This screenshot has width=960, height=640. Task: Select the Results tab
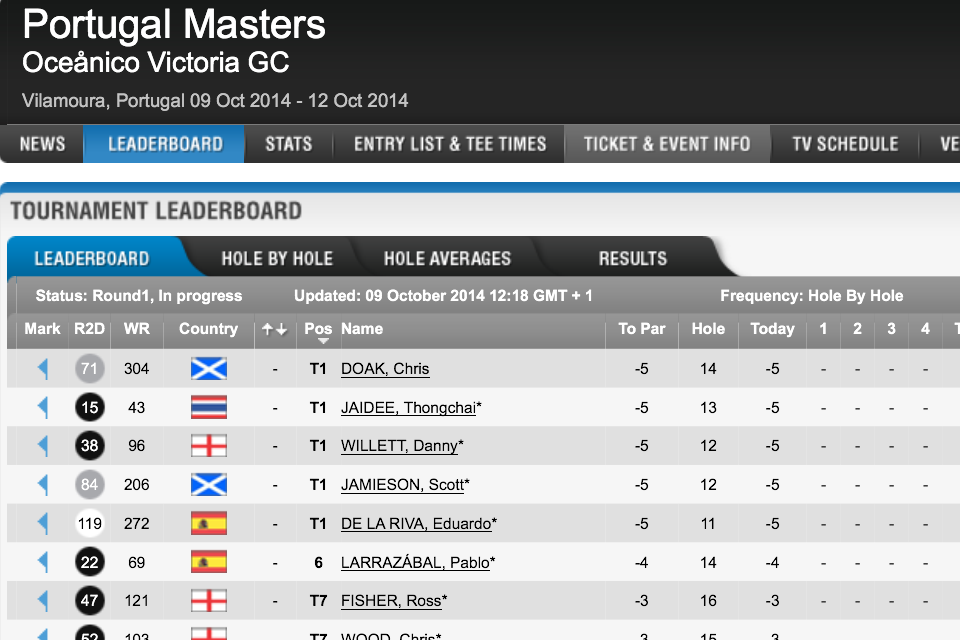632,258
